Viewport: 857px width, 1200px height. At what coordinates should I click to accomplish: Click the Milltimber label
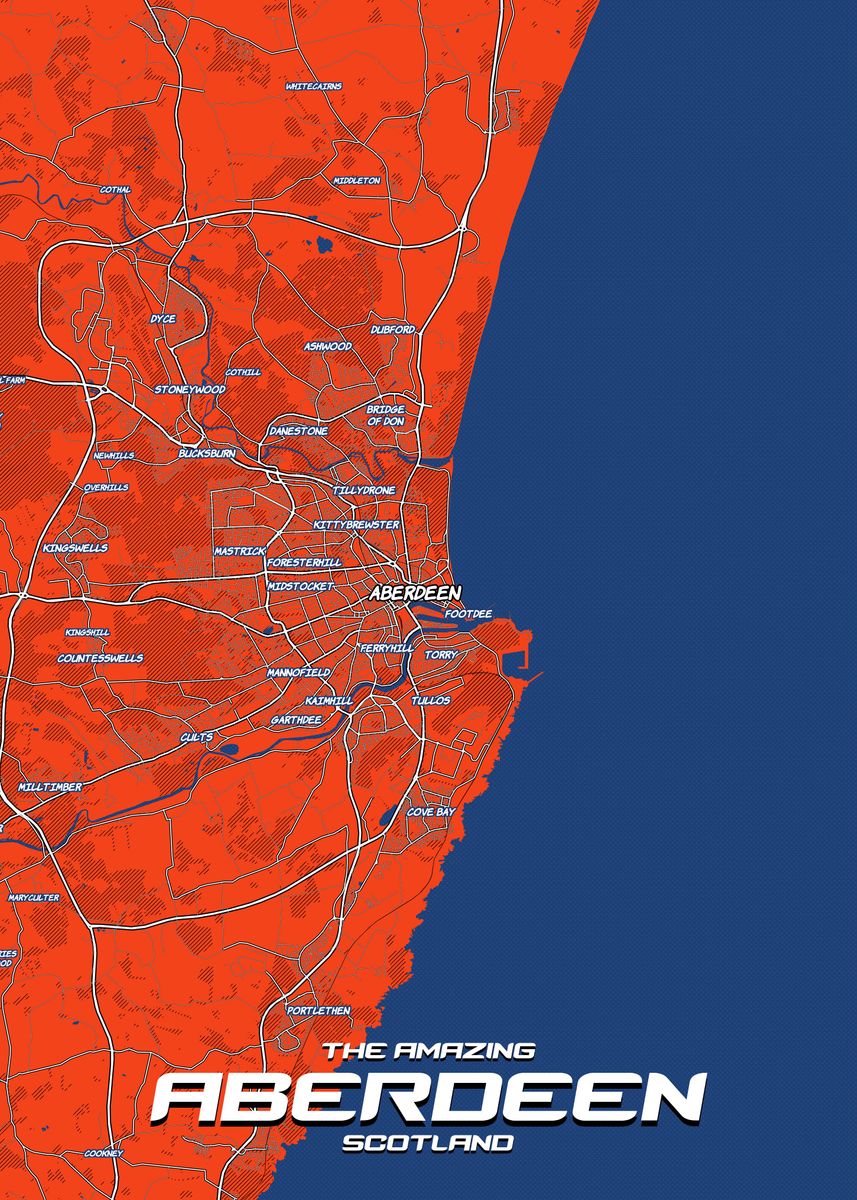pyautogui.click(x=50, y=787)
